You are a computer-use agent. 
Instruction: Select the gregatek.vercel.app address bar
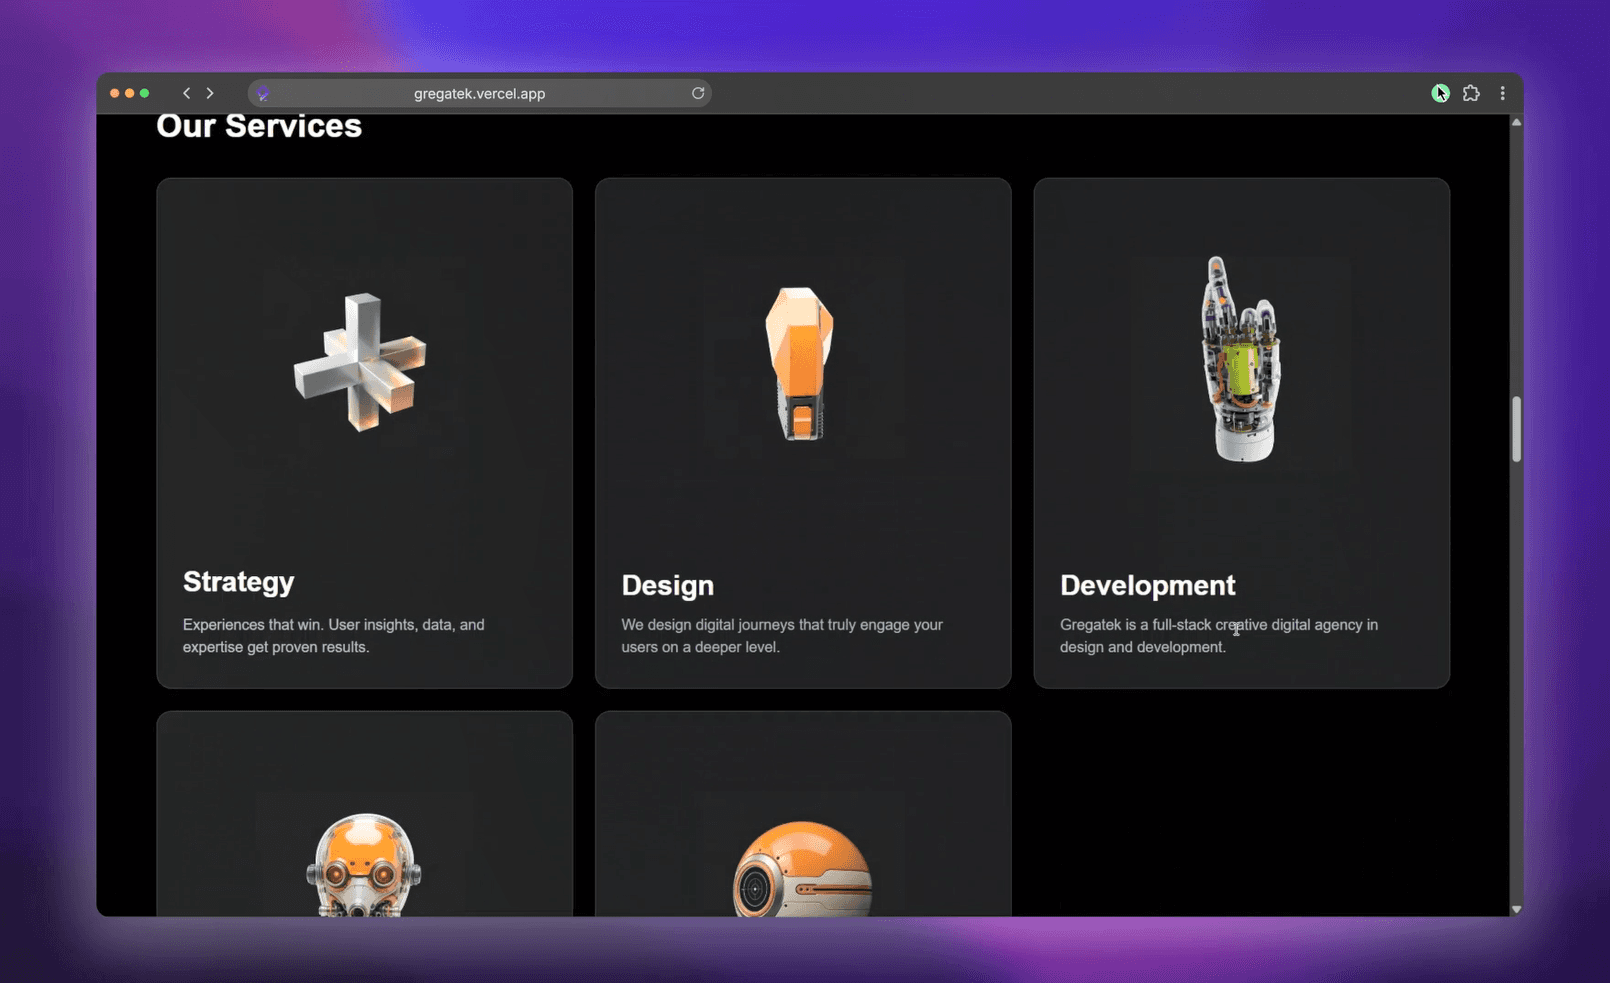point(480,93)
